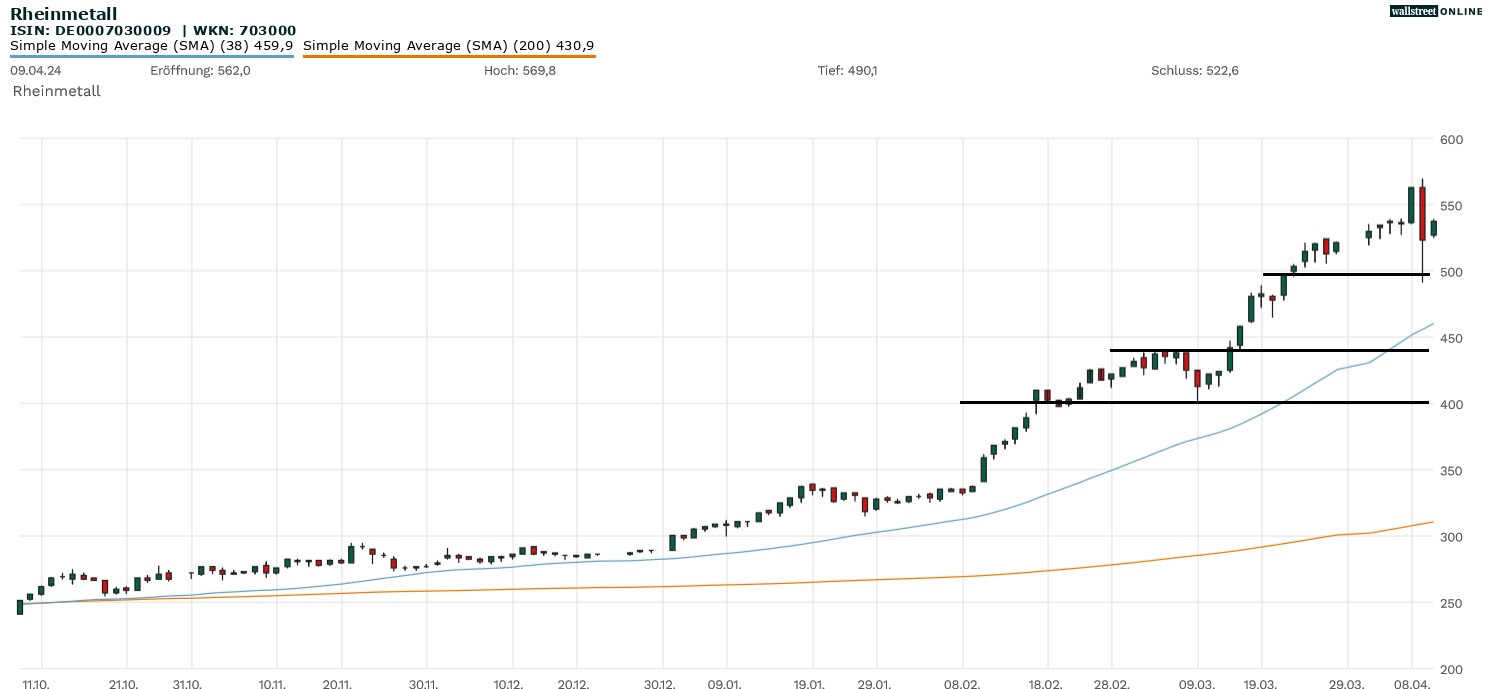
Task: Click the Tief 490,1 value
Action: tap(847, 71)
